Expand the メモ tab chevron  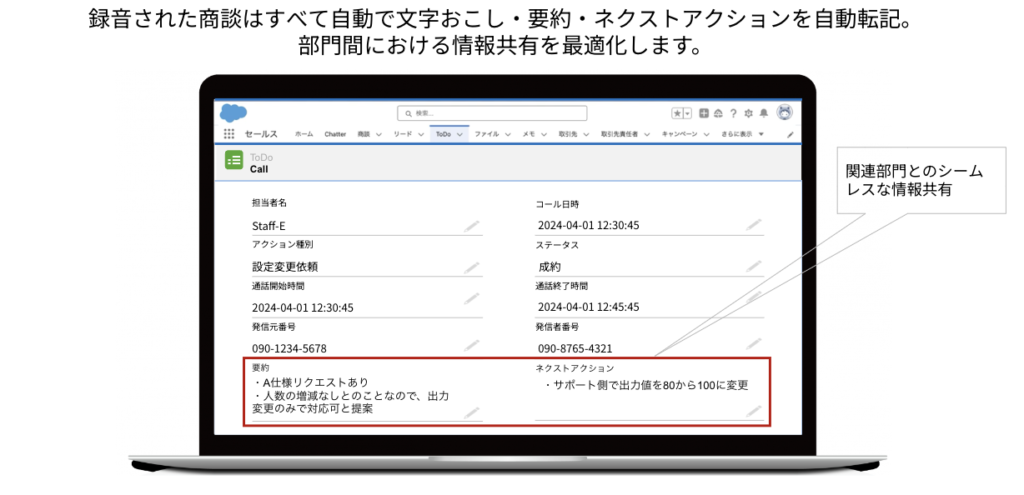(543, 135)
